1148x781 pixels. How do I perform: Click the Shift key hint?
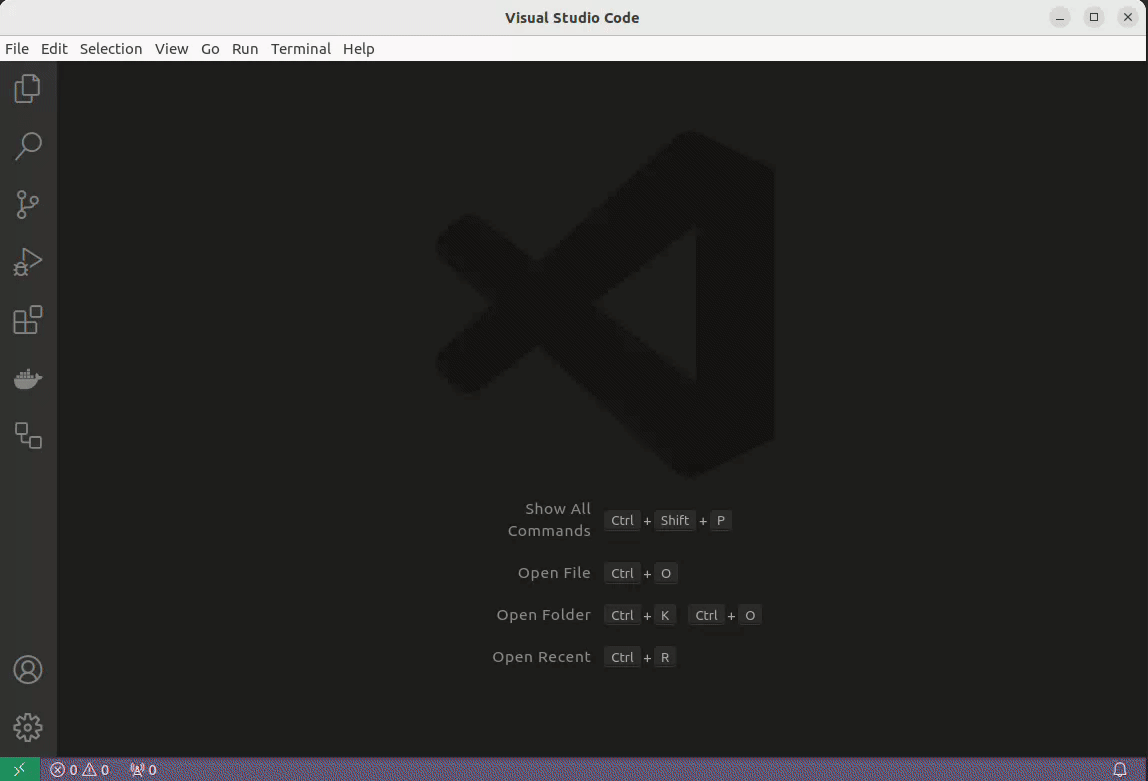click(674, 520)
